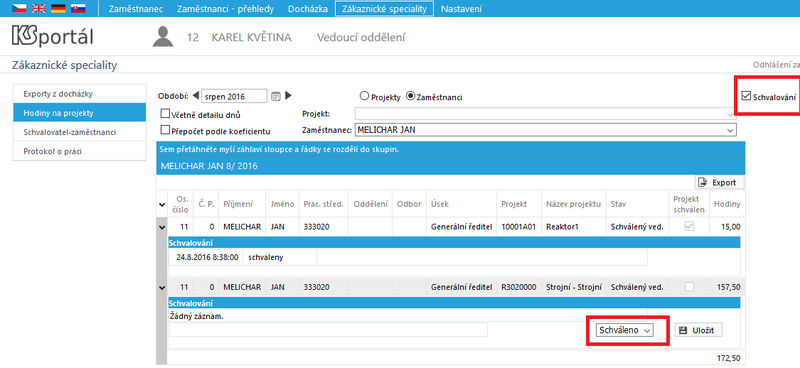Open the Zaměstnanec menu
Screen dimensions: 800x368
tap(136, 9)
